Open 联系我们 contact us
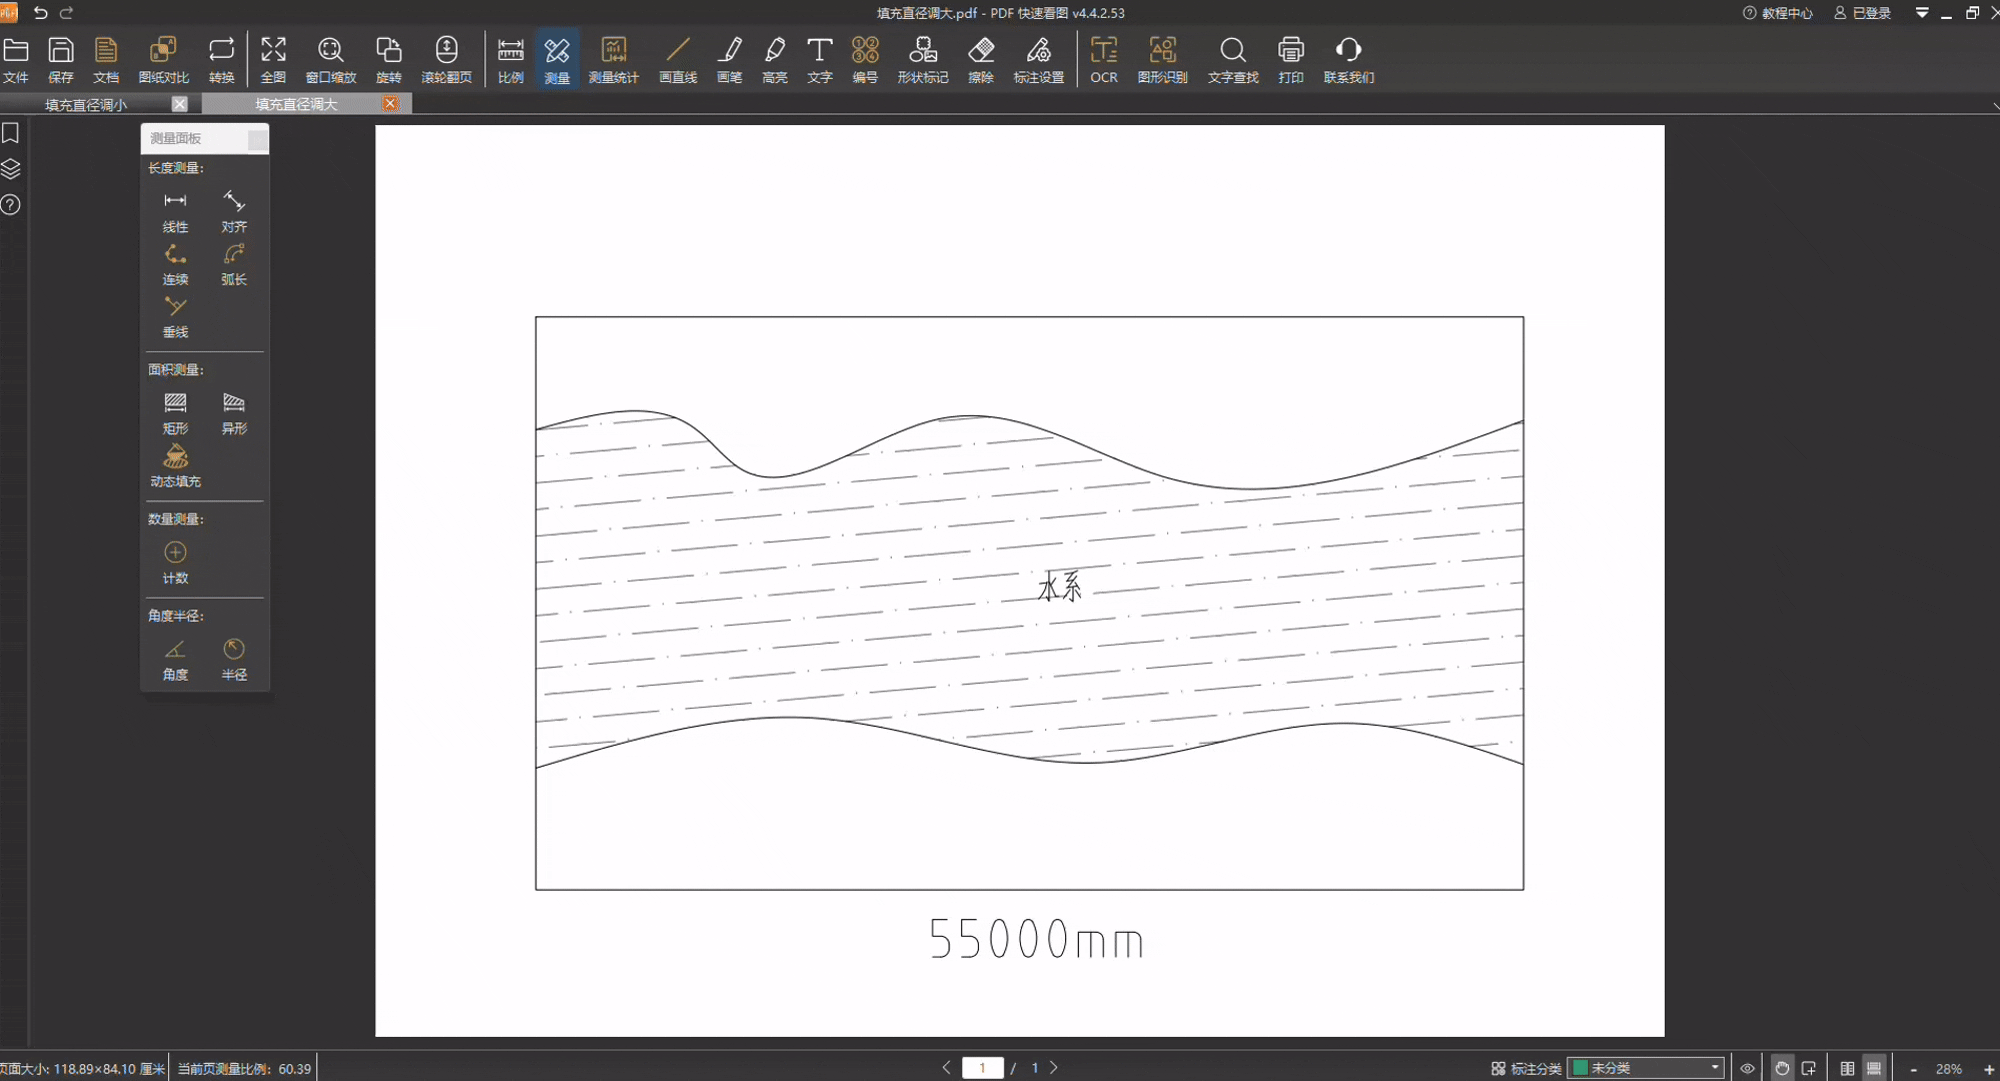2000x1081 pixels. (1349, 59)
